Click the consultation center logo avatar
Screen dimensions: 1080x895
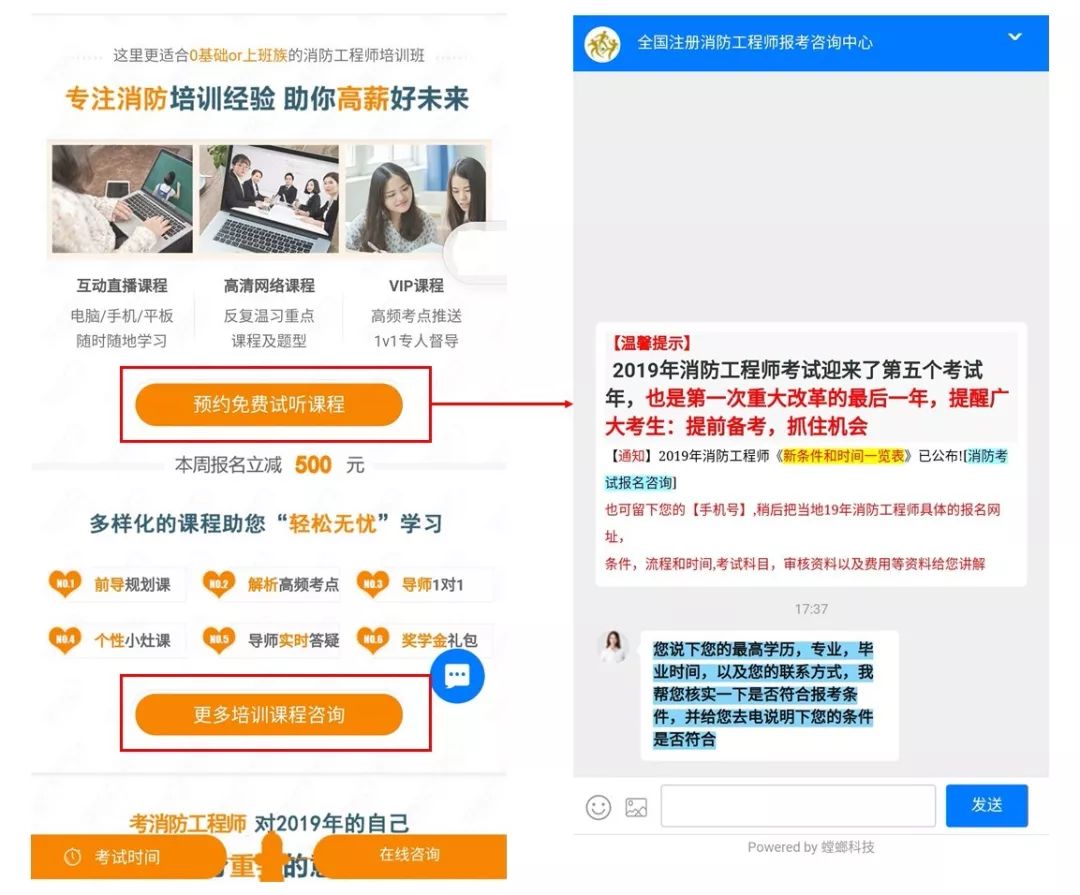602,44
